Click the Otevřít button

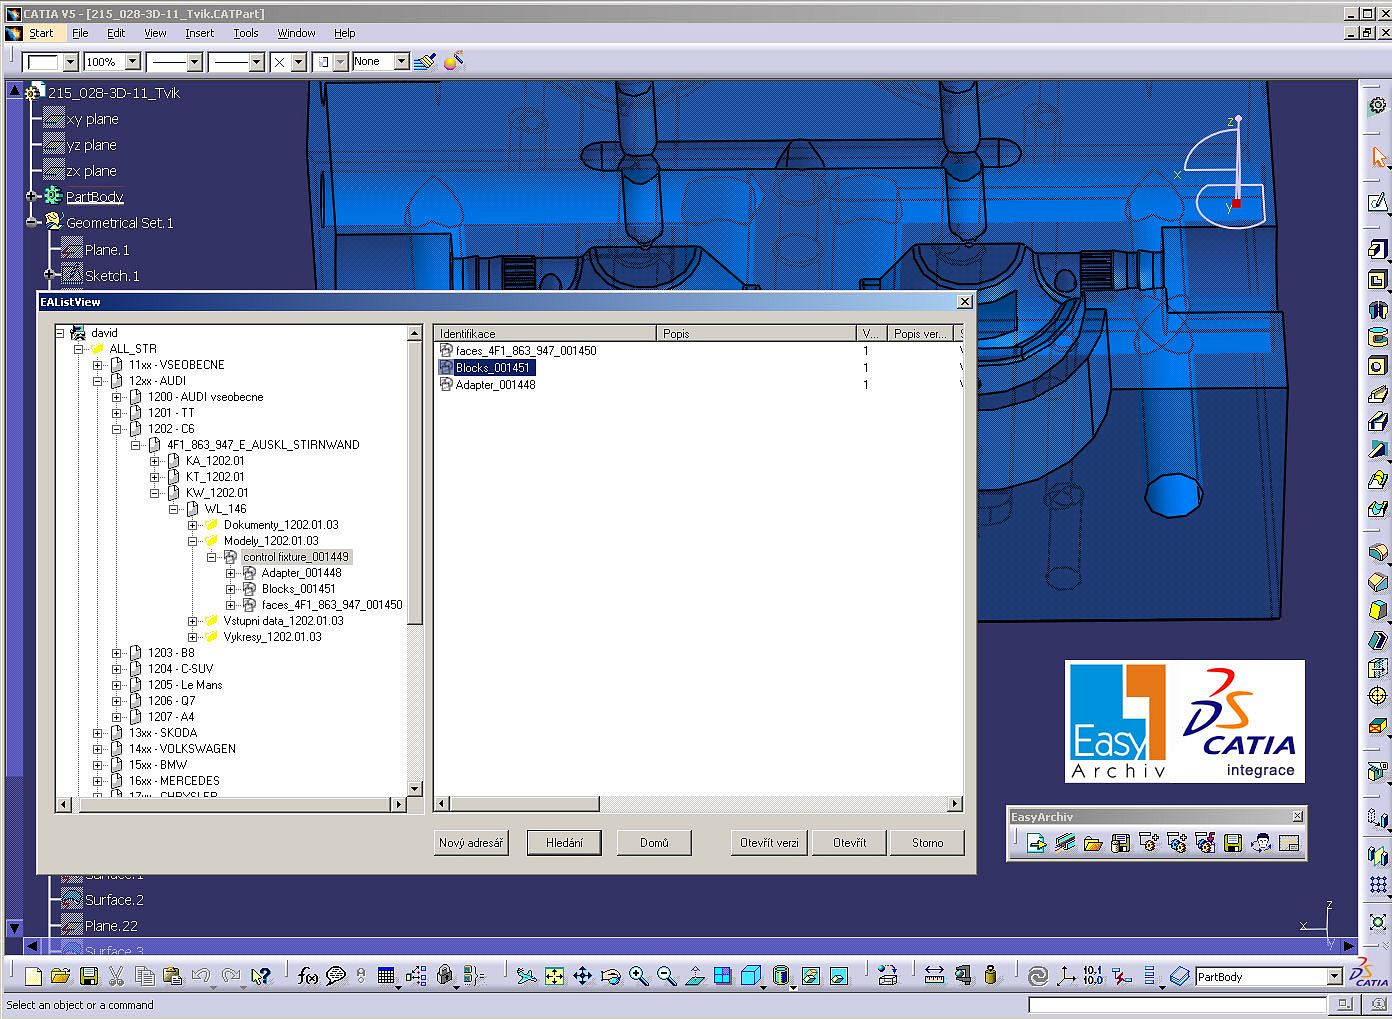click(850, 843)
